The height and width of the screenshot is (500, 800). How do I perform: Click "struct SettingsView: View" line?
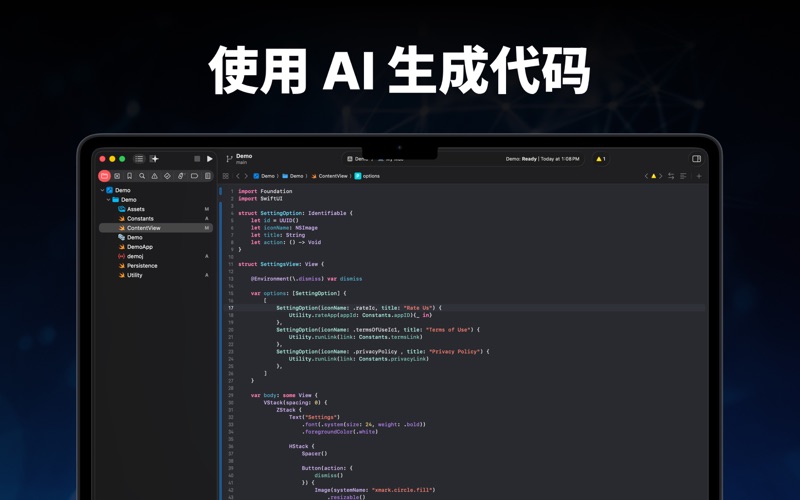click(x=281, y=264)
